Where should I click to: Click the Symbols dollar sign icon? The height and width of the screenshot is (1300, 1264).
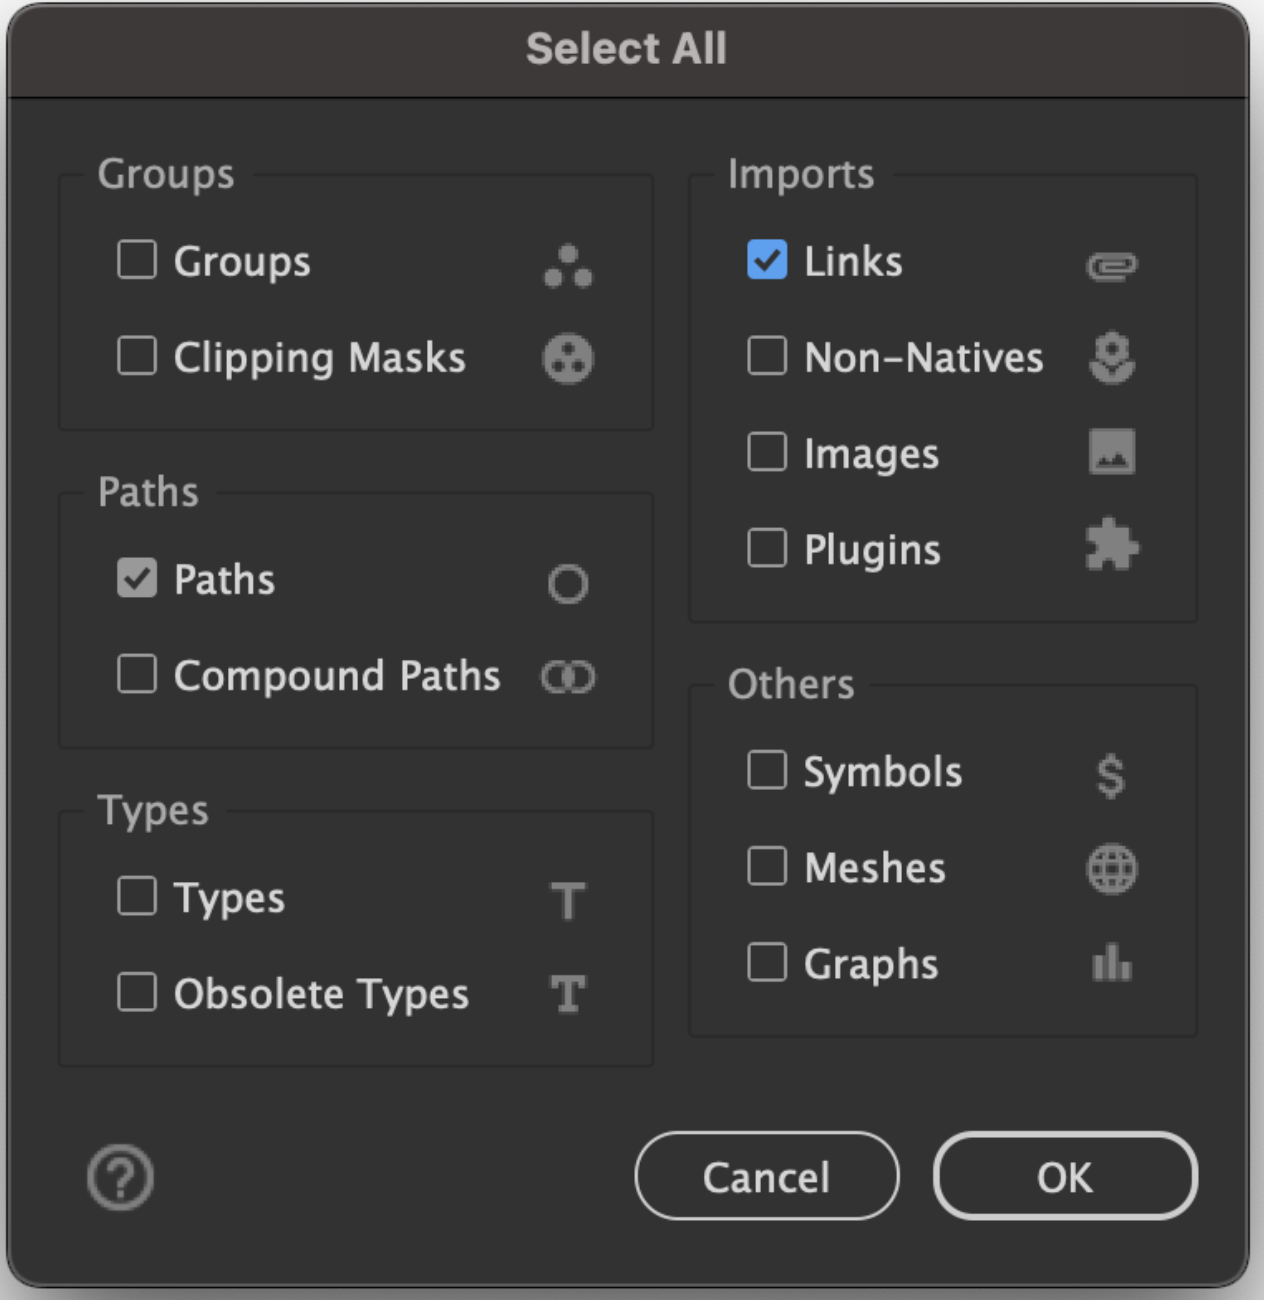coord(1110,775)
